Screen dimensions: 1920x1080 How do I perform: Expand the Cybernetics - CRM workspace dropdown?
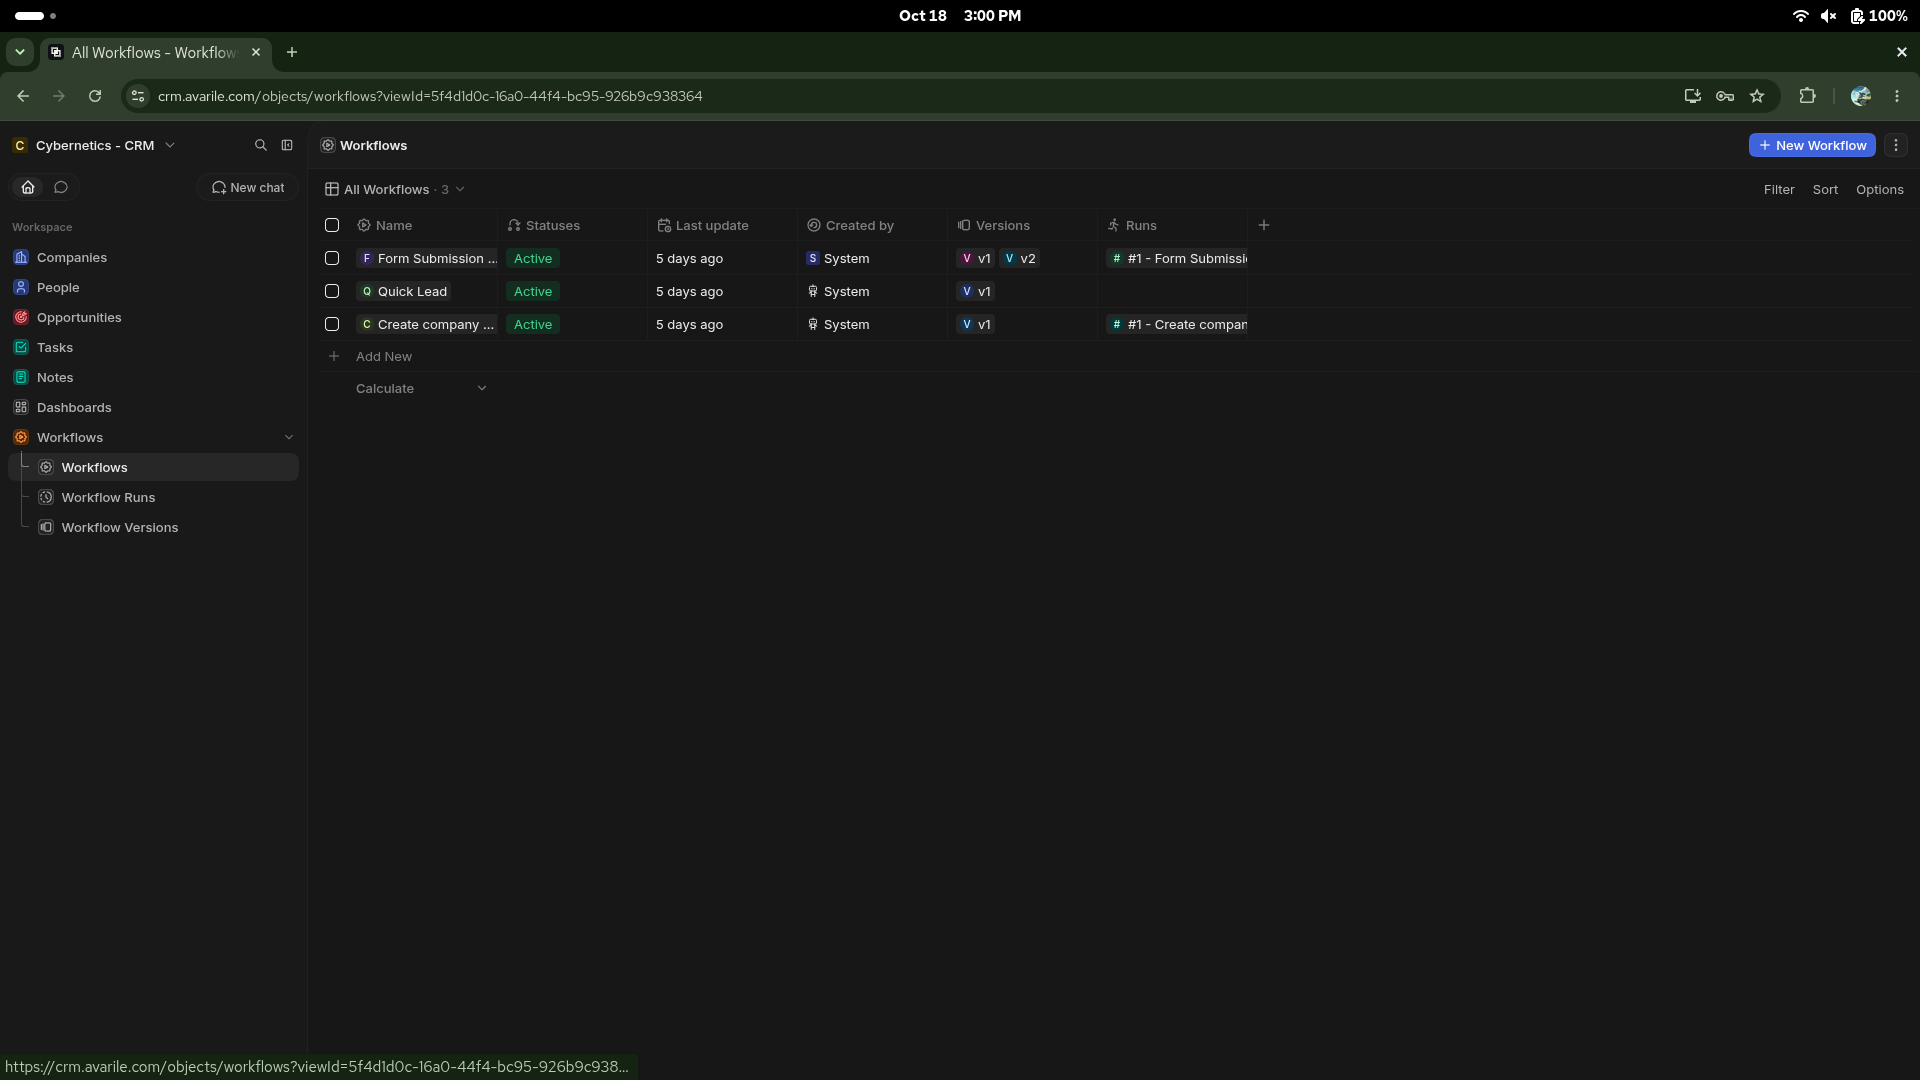pos(94,145)
